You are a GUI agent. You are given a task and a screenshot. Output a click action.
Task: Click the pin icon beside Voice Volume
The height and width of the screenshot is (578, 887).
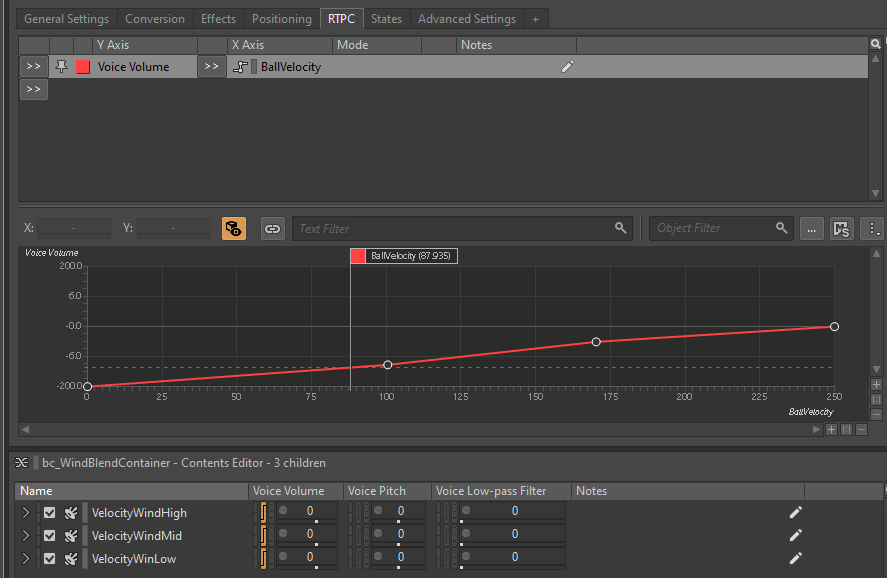[x=62, y=67]
